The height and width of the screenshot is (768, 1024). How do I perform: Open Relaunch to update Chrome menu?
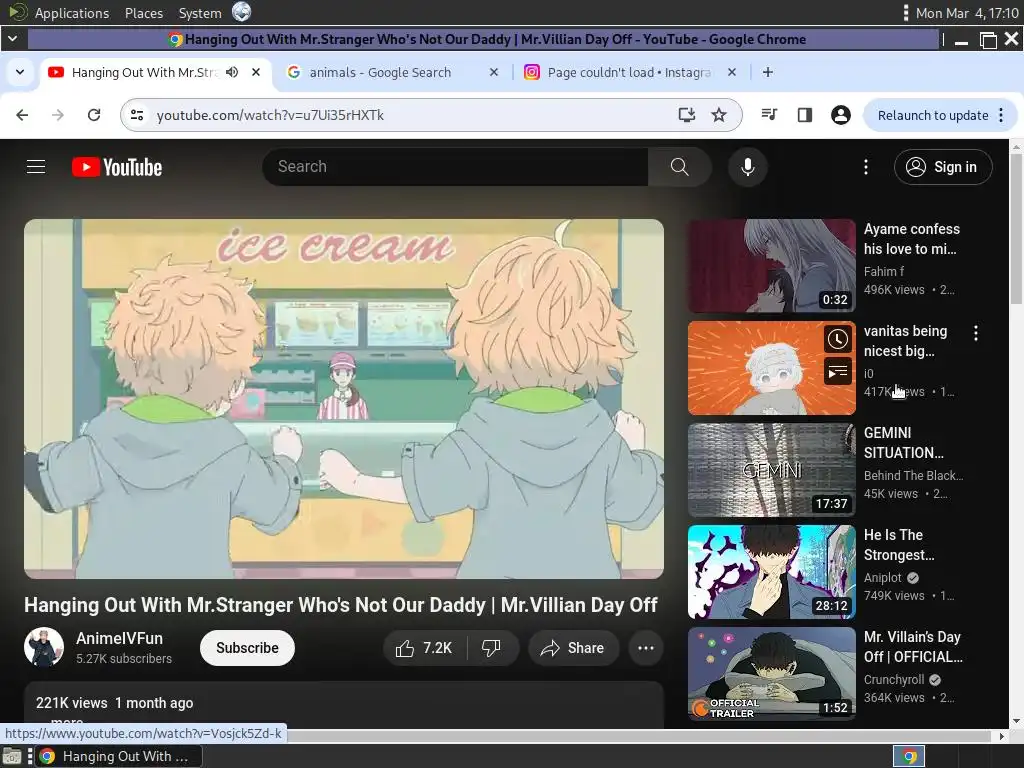coord(940,115)
